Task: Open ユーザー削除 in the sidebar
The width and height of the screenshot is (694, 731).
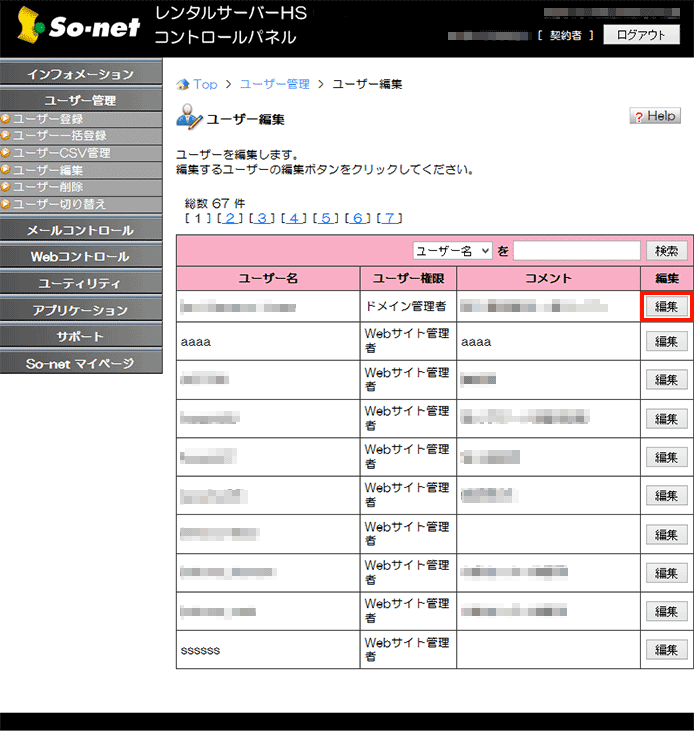Action: [48, 187]
